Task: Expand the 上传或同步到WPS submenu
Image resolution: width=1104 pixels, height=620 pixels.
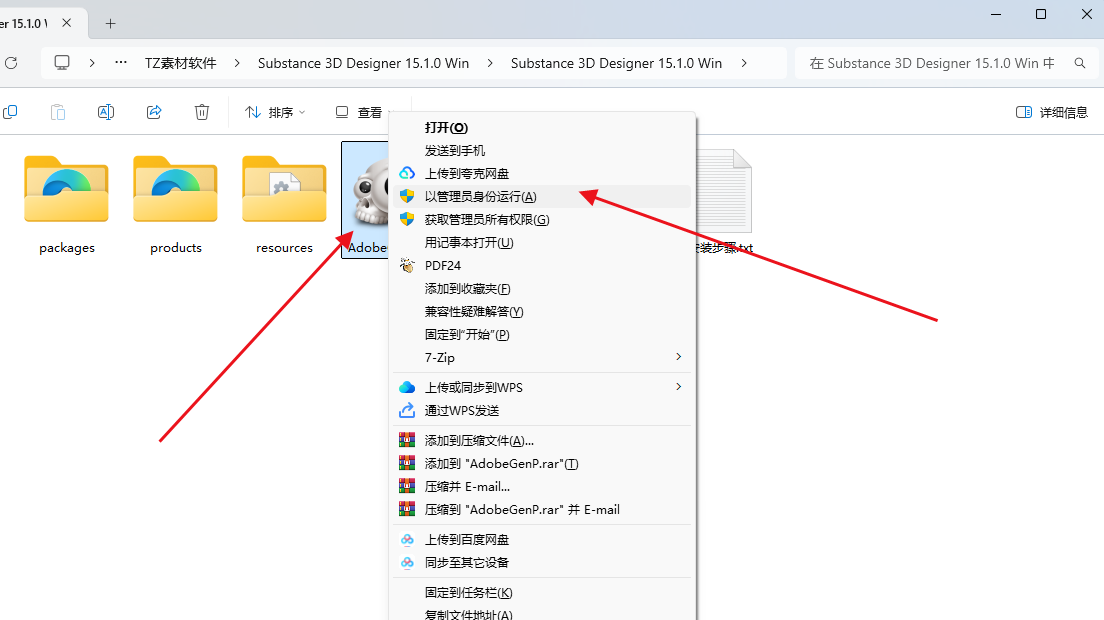Action: (x=678, y=386)
